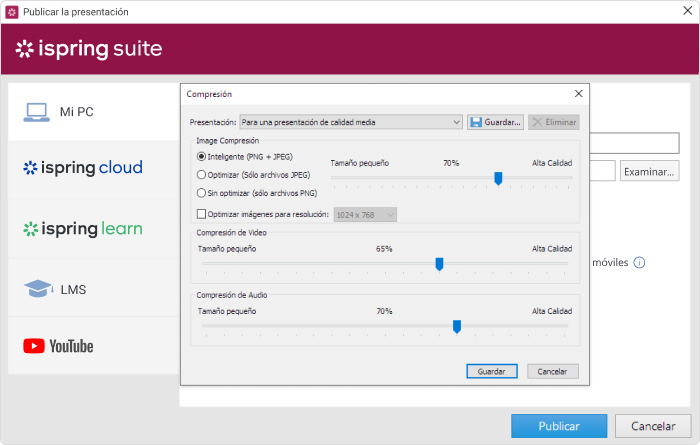This screenshot has height=445, width=700.
Task: Click Cancelar in Publicar la presentación window
Action: 653,426
